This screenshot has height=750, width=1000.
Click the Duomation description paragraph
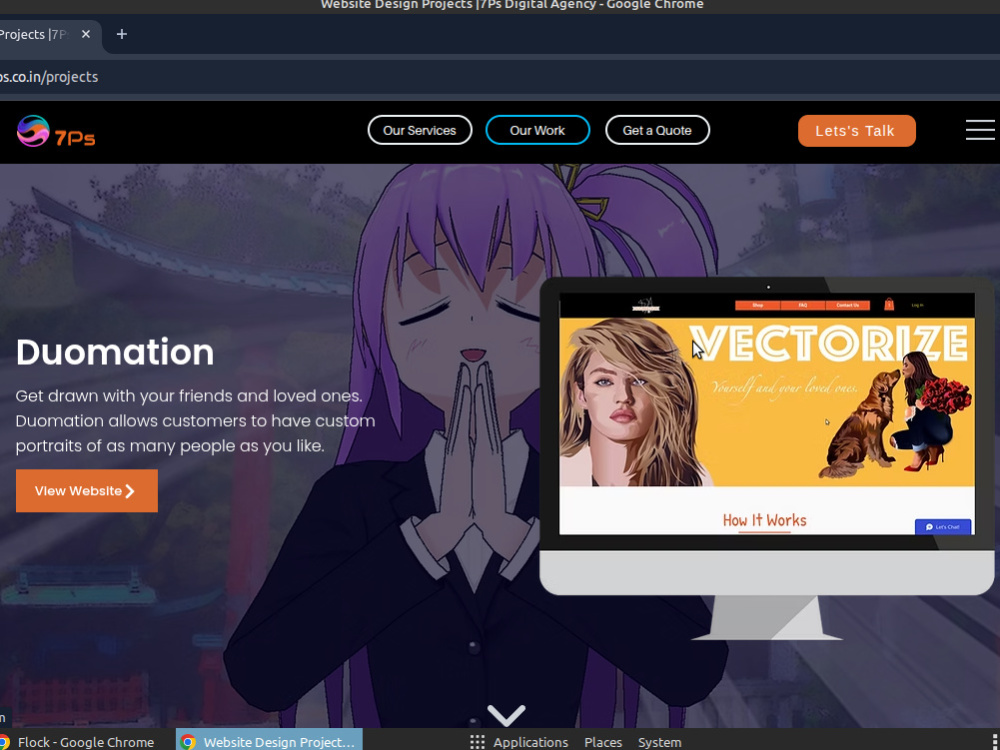[195, 421]
